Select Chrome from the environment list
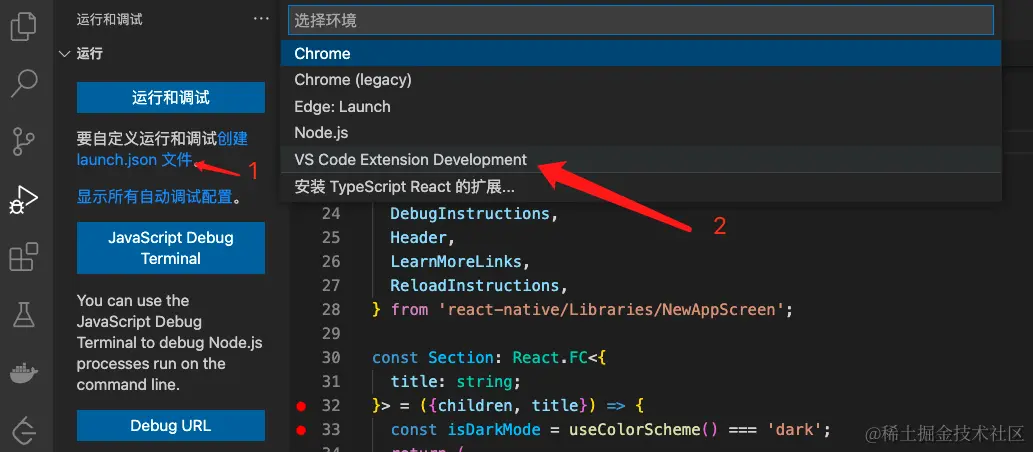 click(x=640, y=53)
